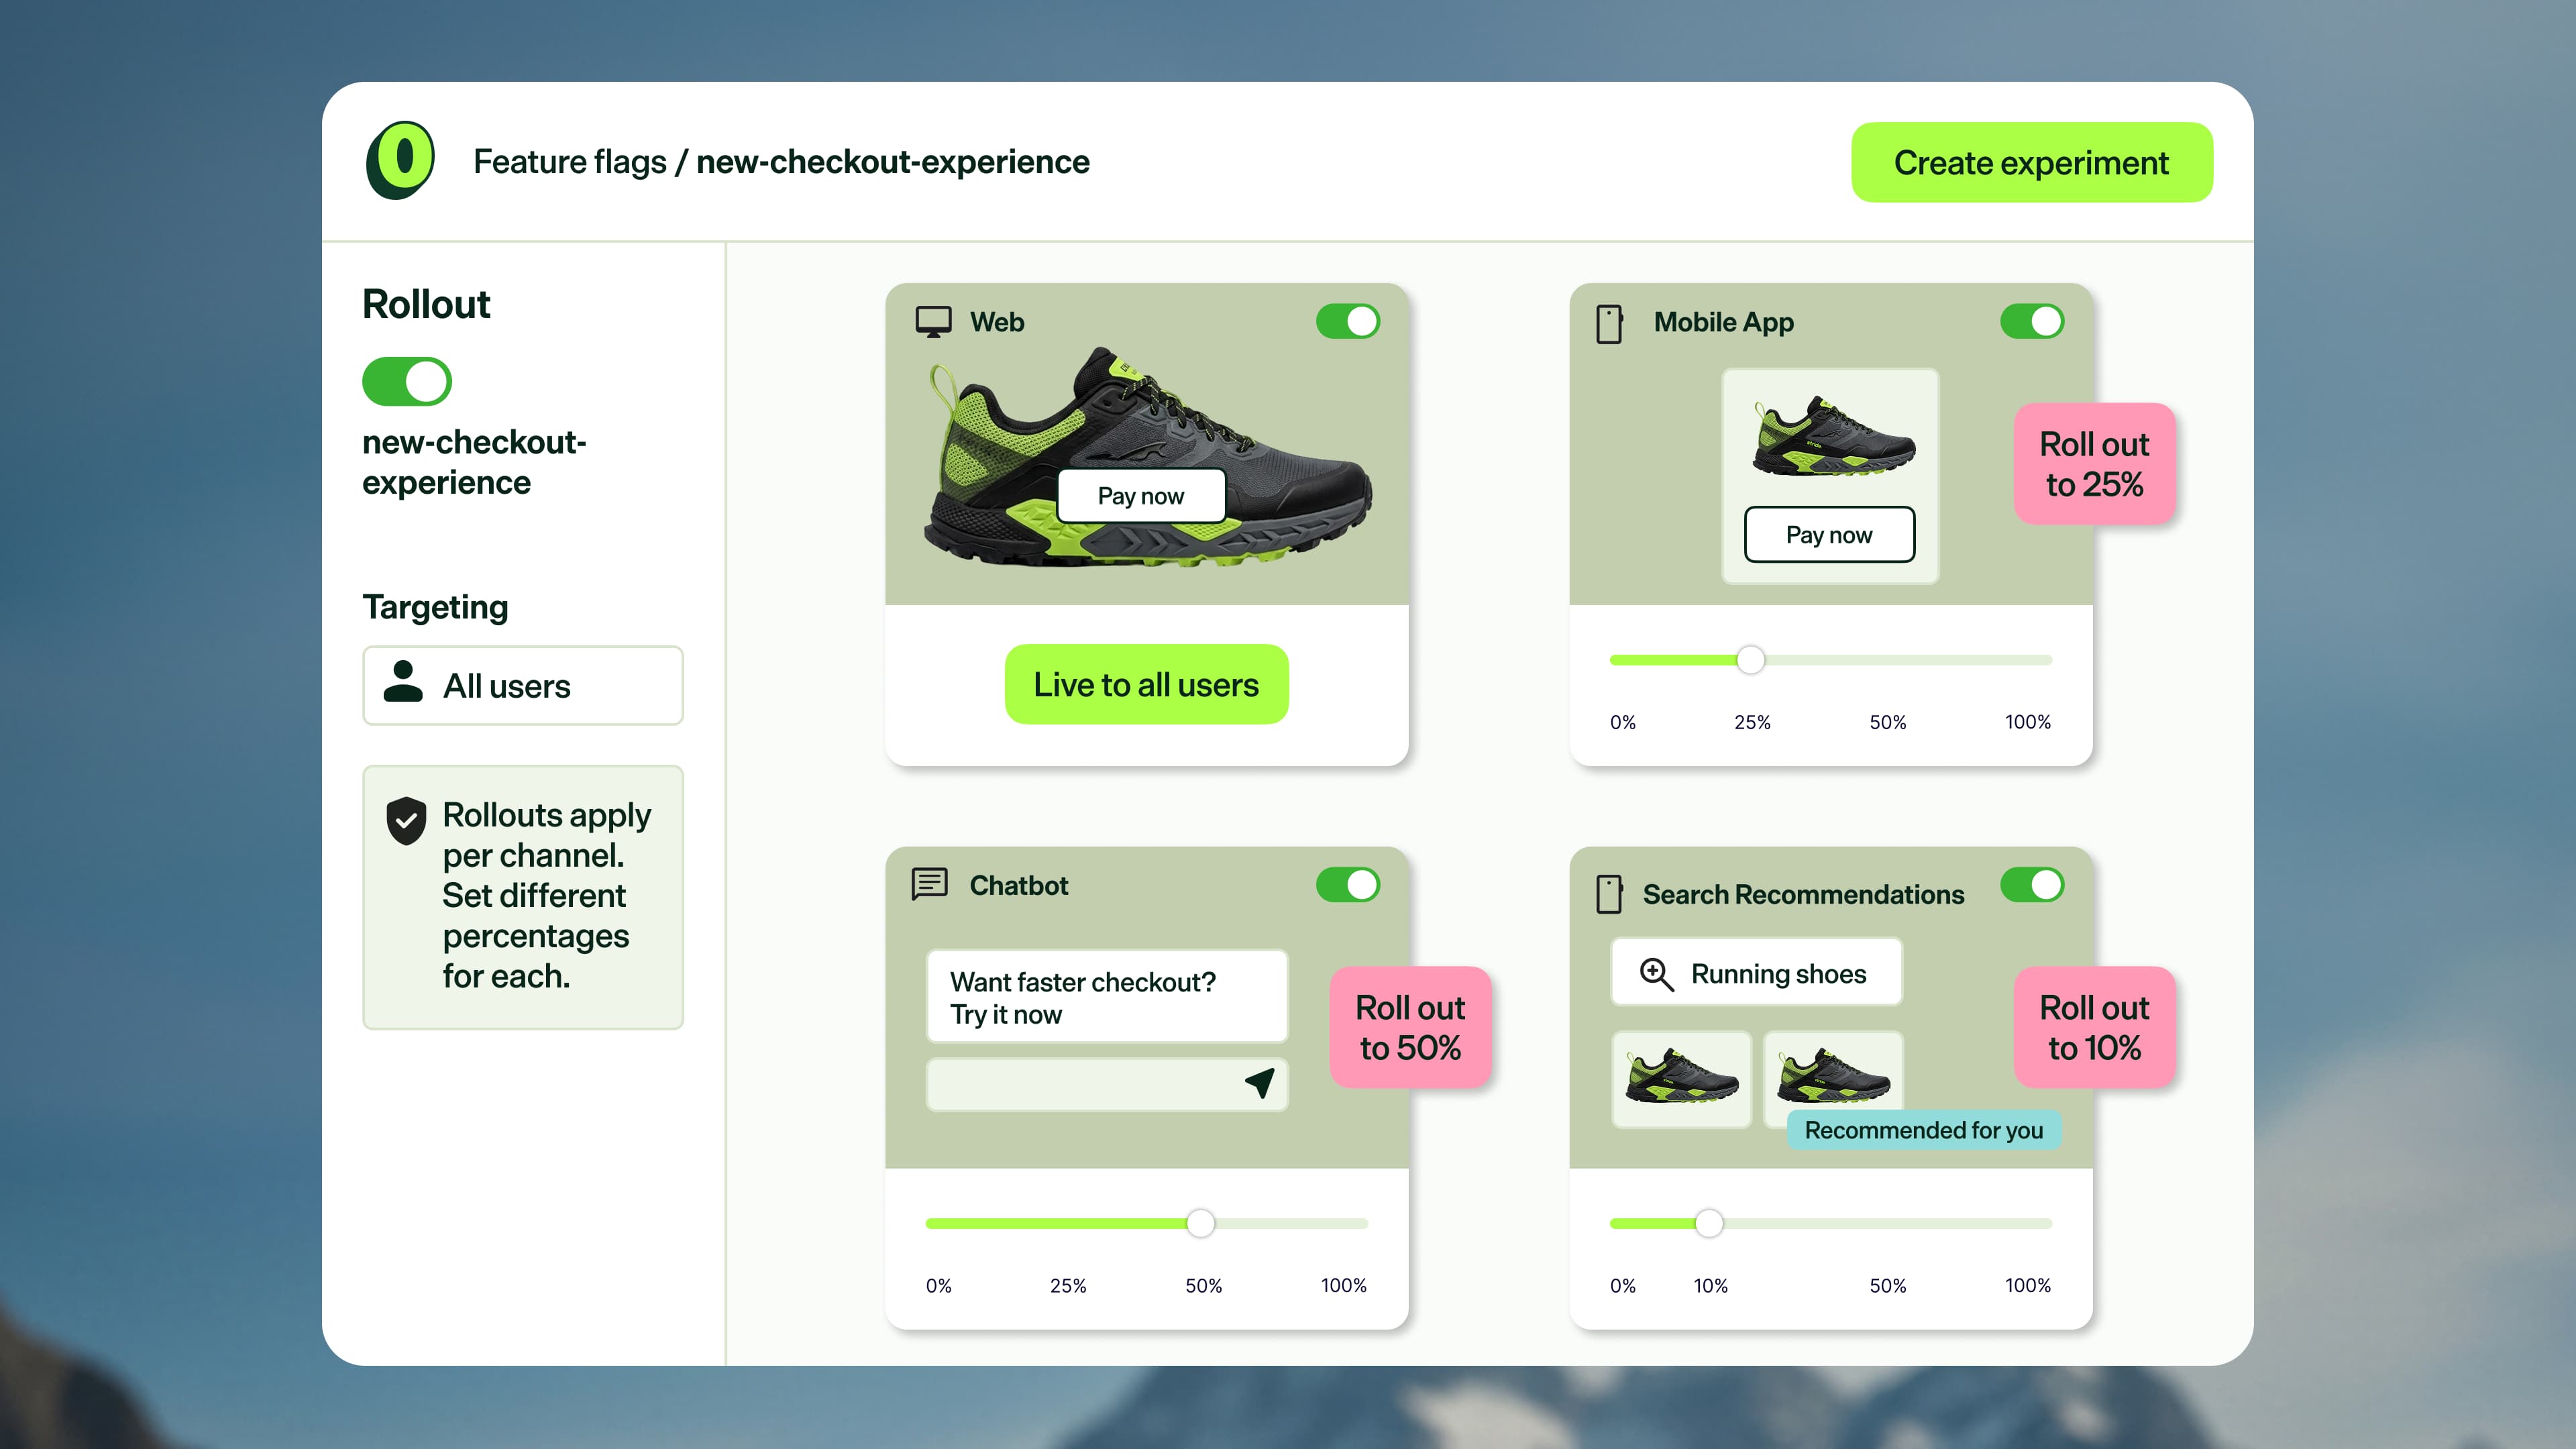Click the magnifier icon beside Running shoes

[x=1656, y=973]
